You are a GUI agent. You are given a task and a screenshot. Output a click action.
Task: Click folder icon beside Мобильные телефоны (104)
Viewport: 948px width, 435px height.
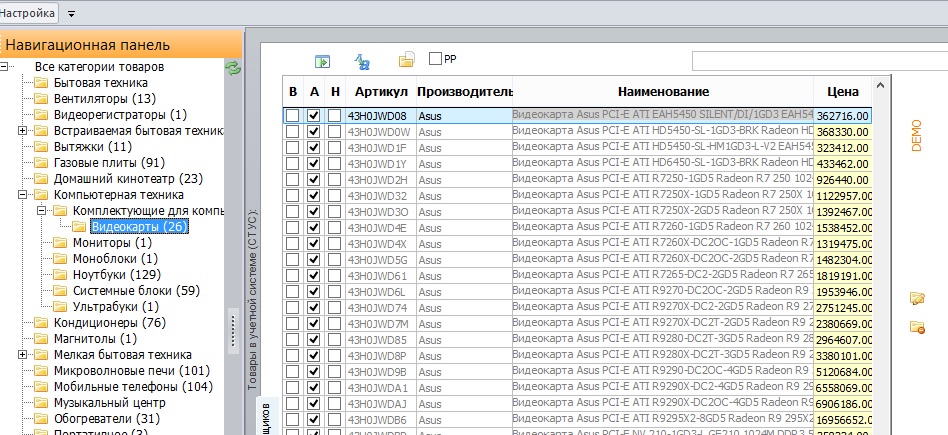click(x=41, y=387)
